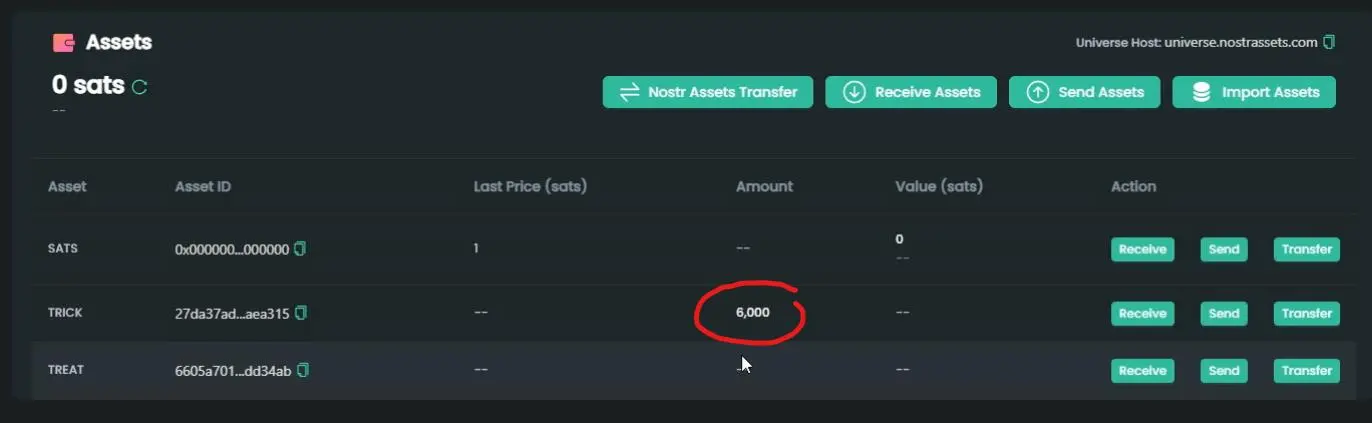Send from the SATS row

(1224, 249)
